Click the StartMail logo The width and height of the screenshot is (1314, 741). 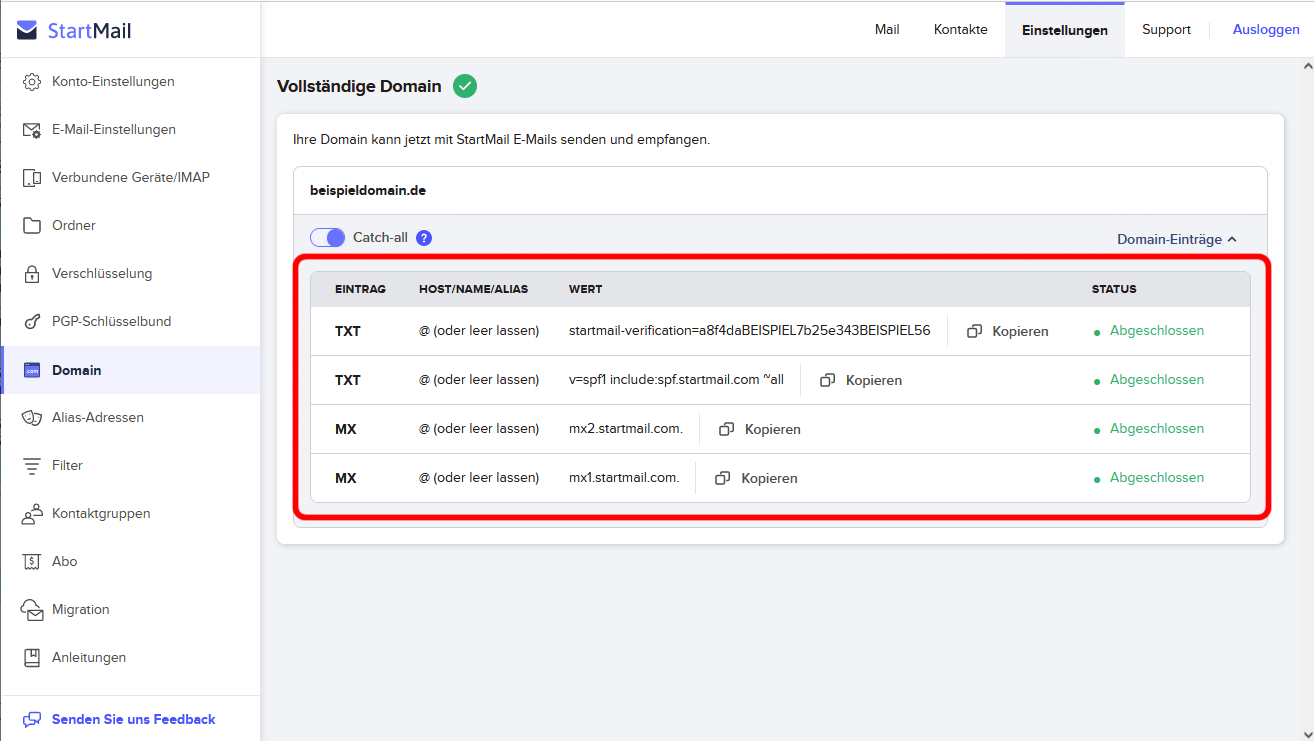[x=75, y=31]
